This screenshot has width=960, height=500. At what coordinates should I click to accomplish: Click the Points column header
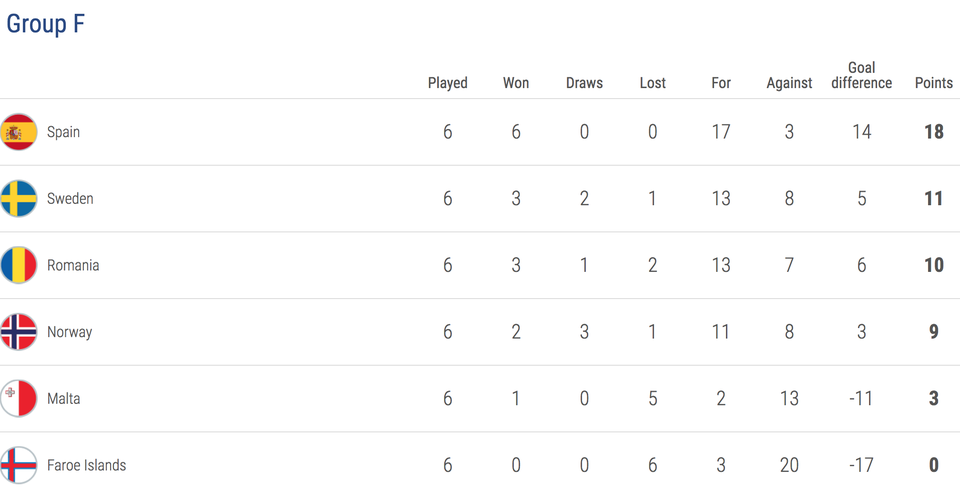[934, 83]
